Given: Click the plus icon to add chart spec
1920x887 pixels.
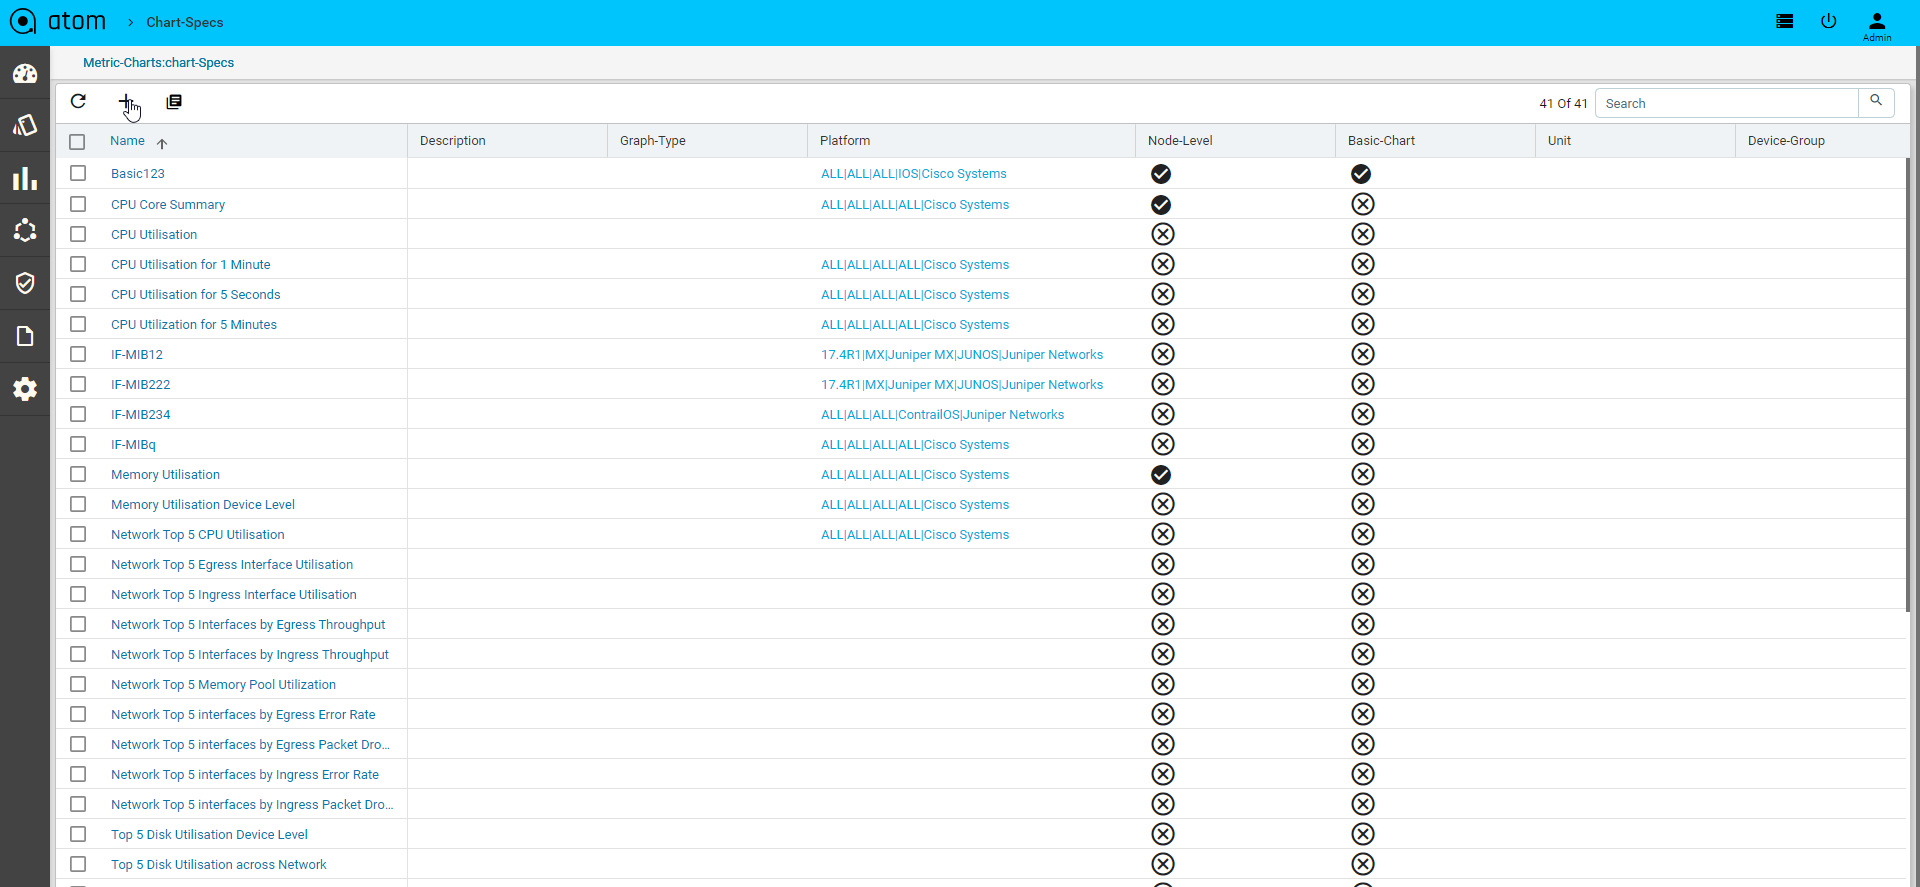Looking at the screenshot, I should coord(126,101).
